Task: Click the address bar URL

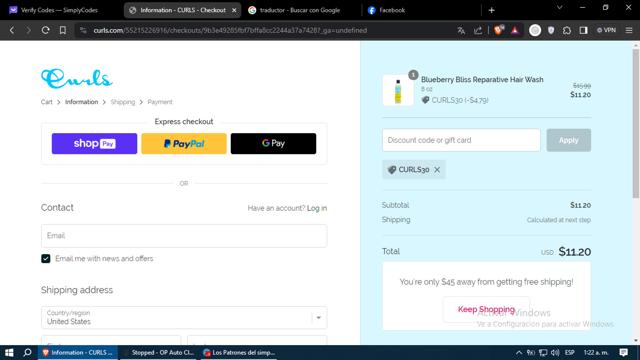Action: click(230, 30)
